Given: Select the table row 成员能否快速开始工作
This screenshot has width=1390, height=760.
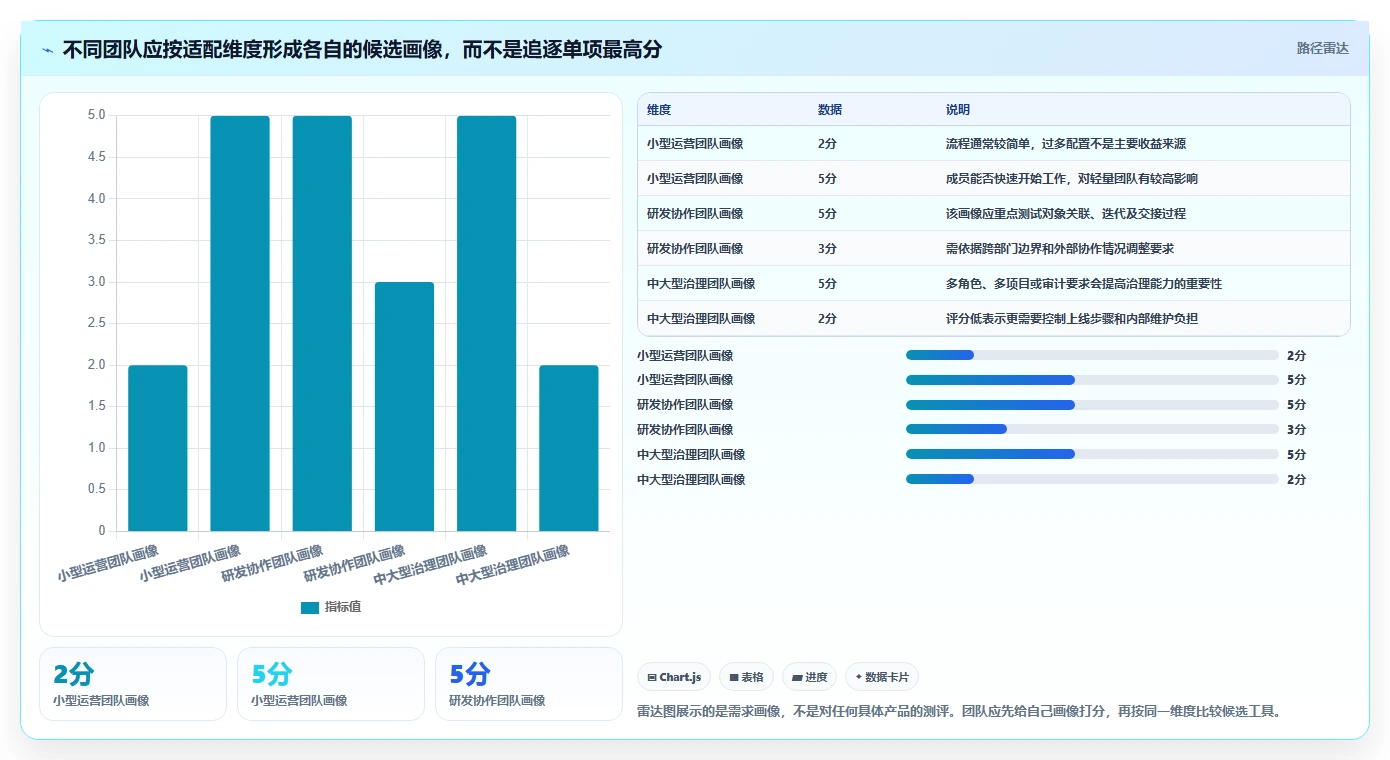Looking at the screenshot, I should [x=993, y=179].
